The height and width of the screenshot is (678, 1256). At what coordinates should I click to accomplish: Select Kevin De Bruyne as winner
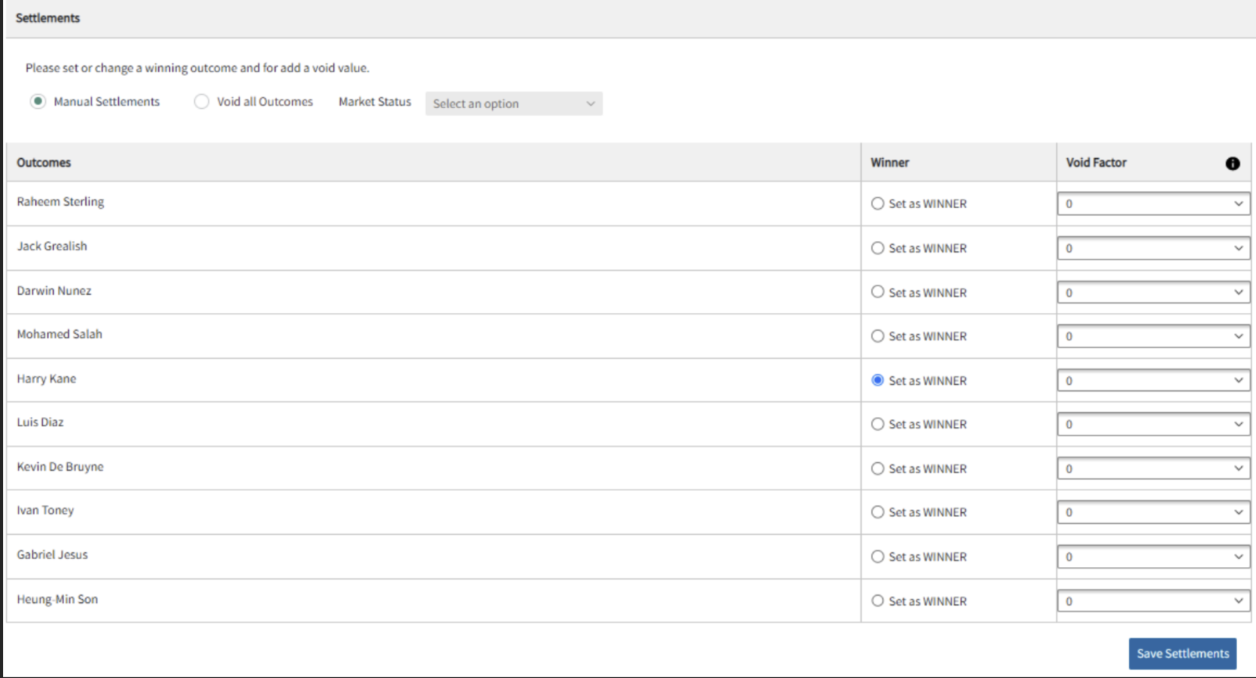click(878, 468)
